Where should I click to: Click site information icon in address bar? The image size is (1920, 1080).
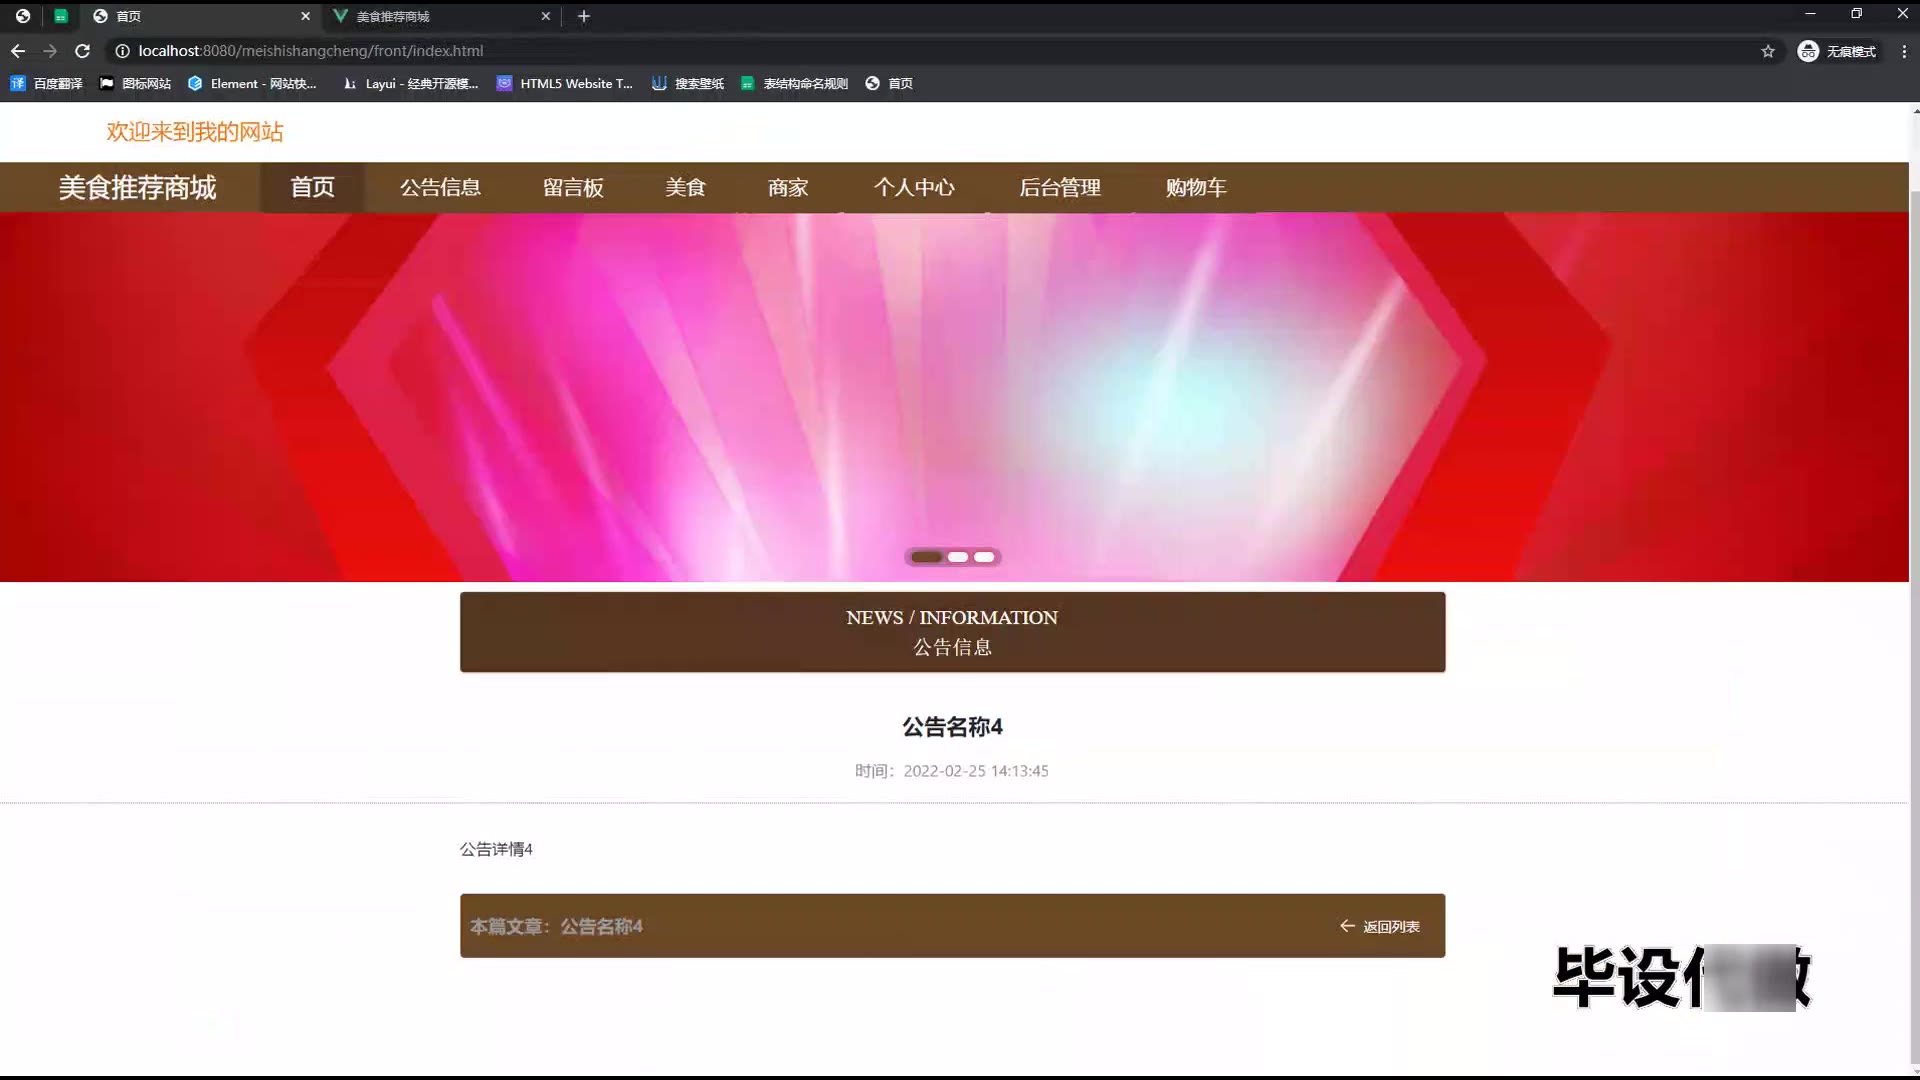[x=122, y=51]
